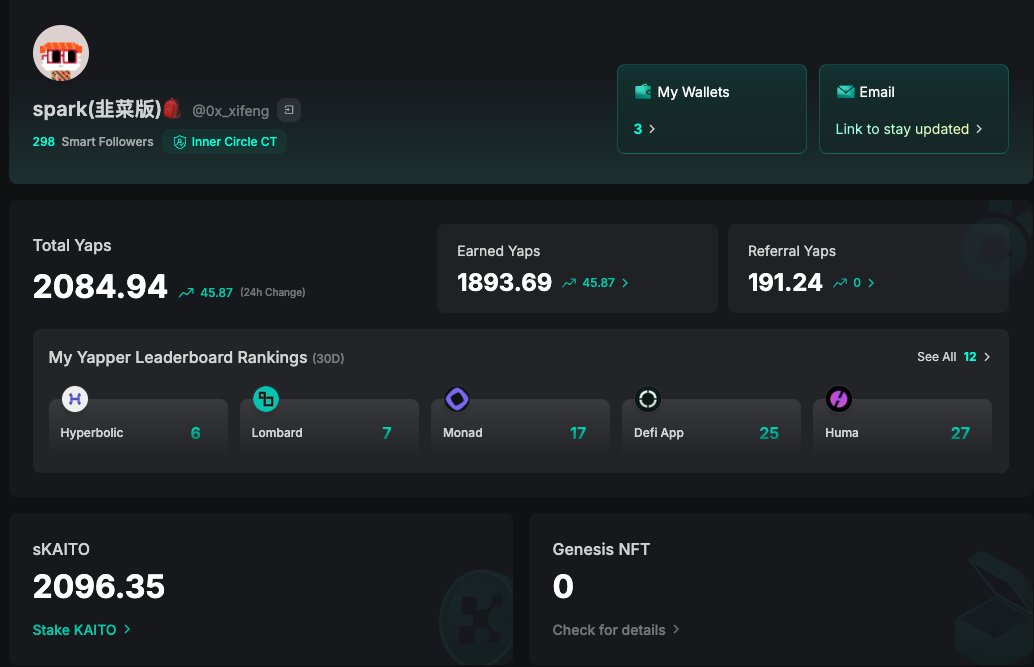1034x667 pixels.
Task: Click chevron after Link to stay updated
Action: (x=979, y=129)
